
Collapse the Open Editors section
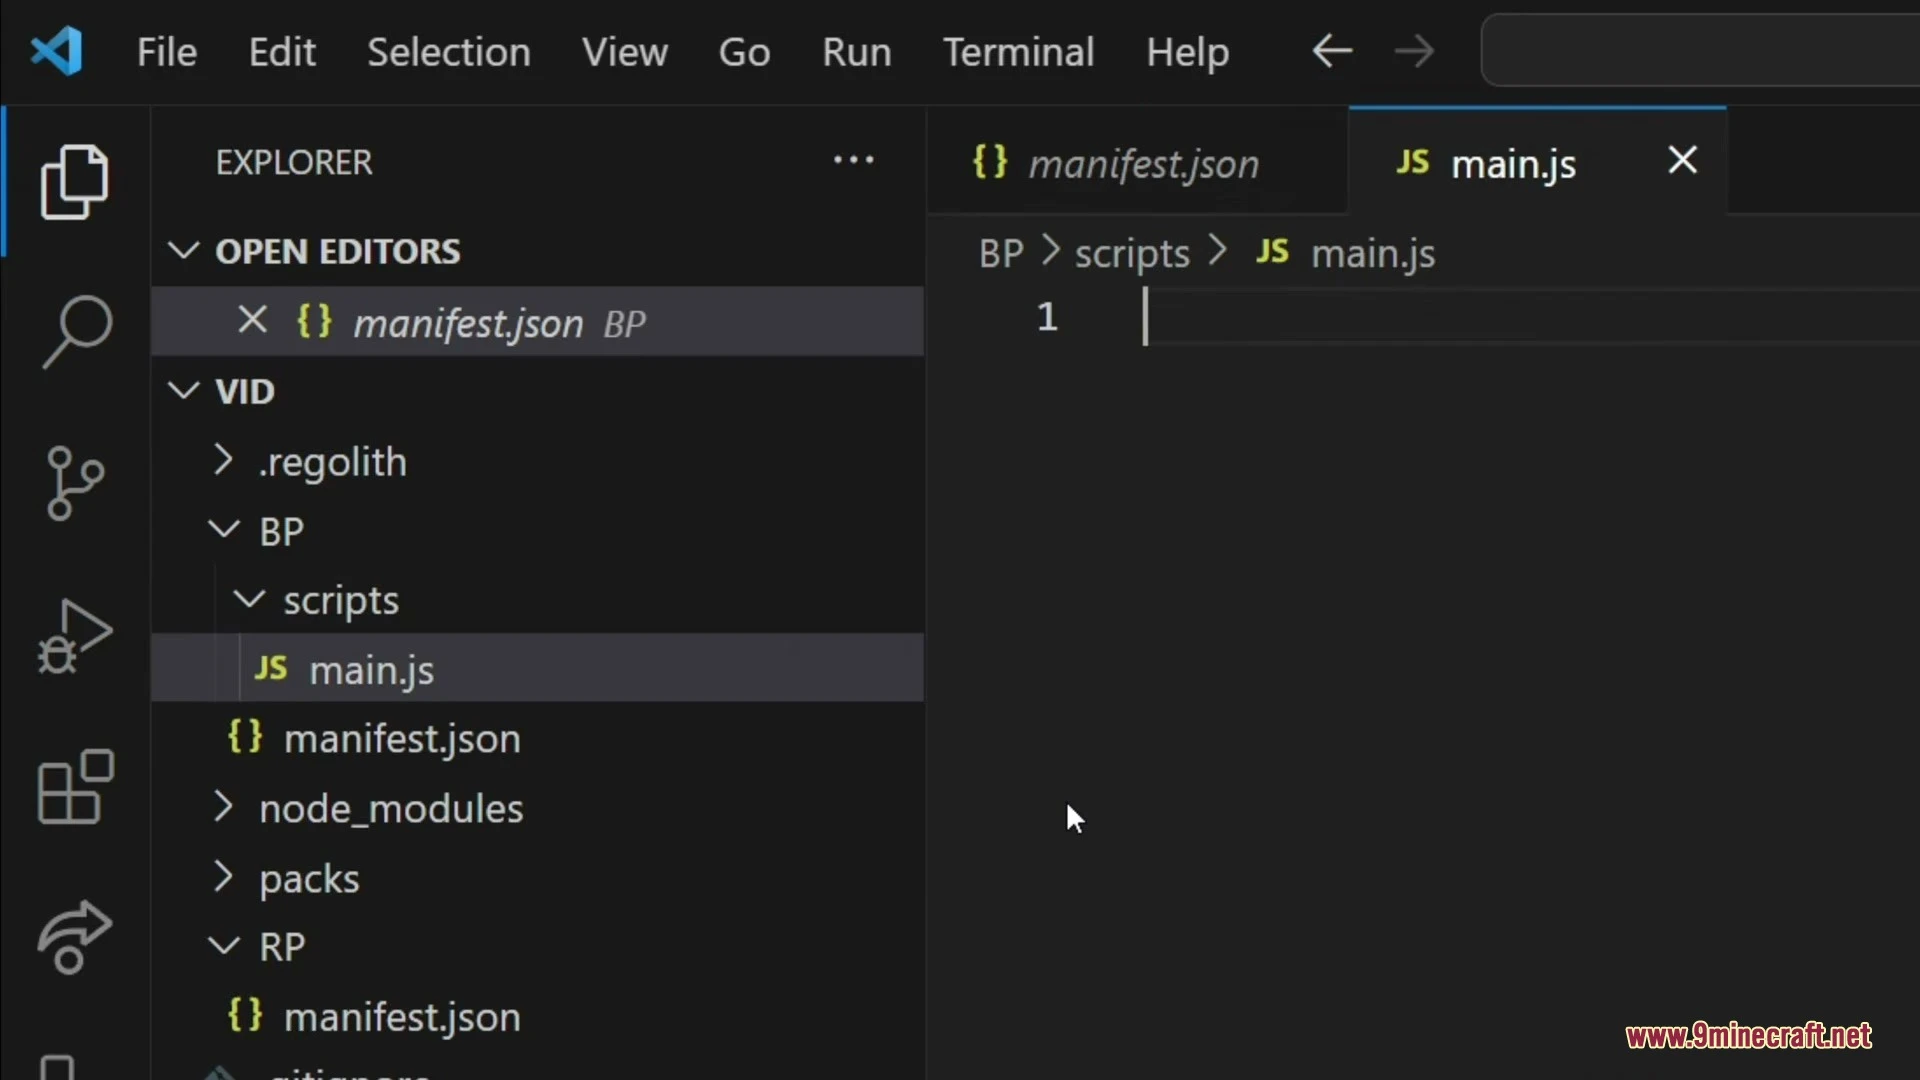tap(184, 250)
